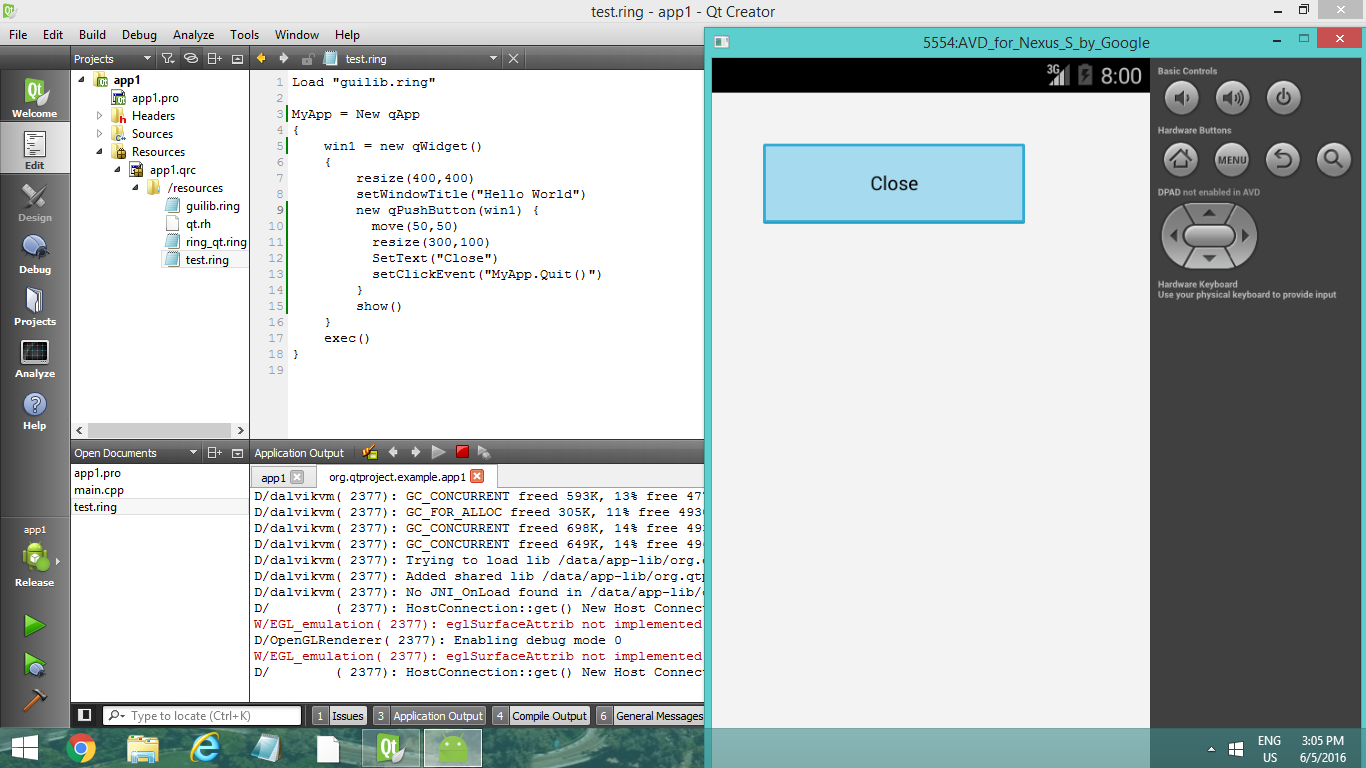1366x768 pixels.
Task: Toggle synchronize with editor link icon
Action: [x=191, y=59]
